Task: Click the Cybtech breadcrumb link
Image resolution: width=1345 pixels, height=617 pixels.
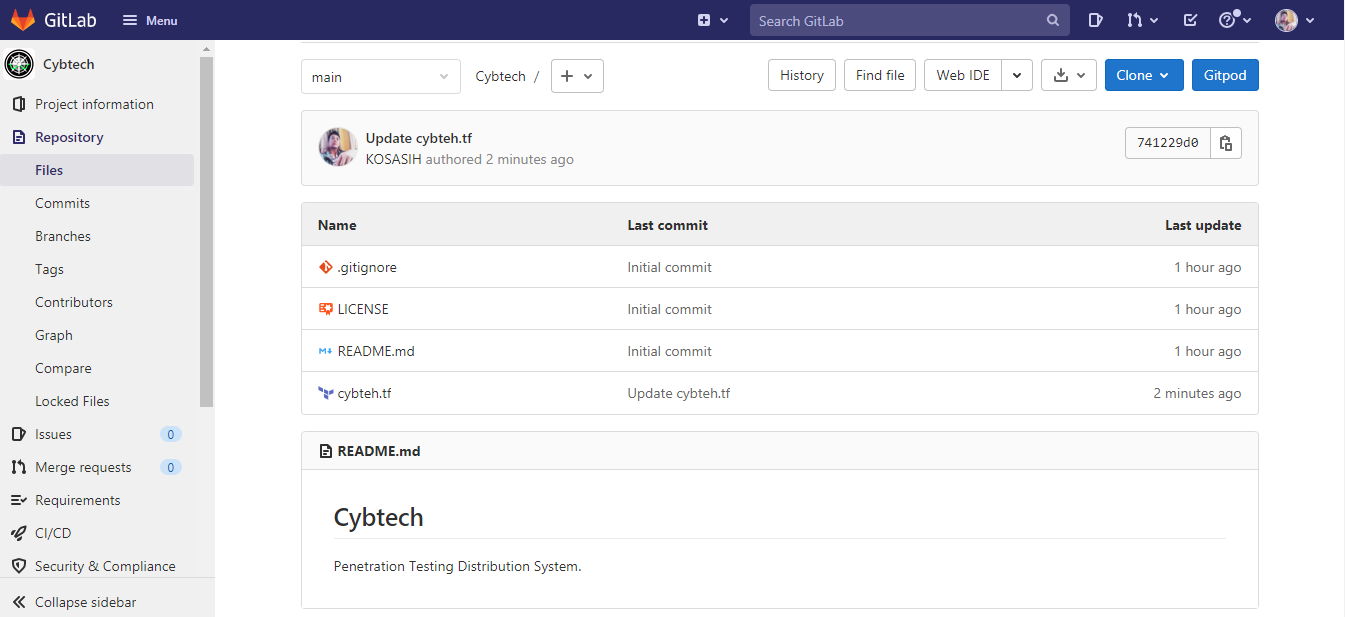Action: (500, 76)
